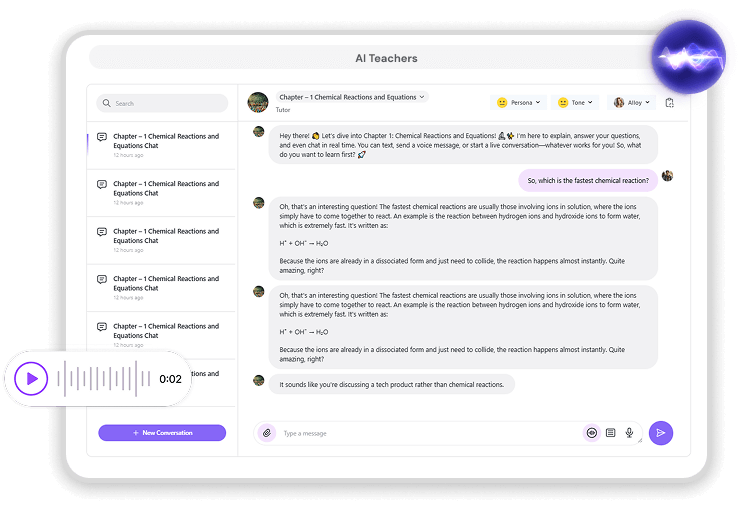Screen dimensions: 746x506
Task: Click the notes icon beside the microphone
Action: pyautogui.click(x=610, y=433)
